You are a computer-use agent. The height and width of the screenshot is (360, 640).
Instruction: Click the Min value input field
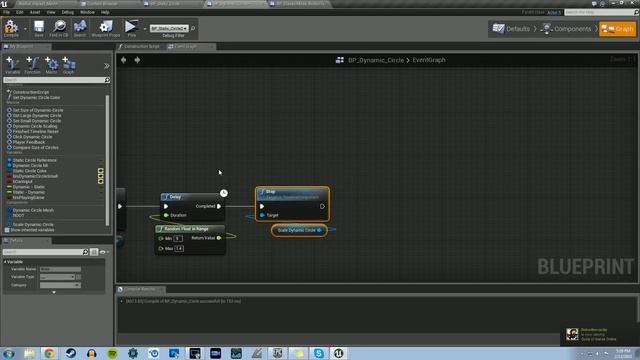(x=178, y=238)
